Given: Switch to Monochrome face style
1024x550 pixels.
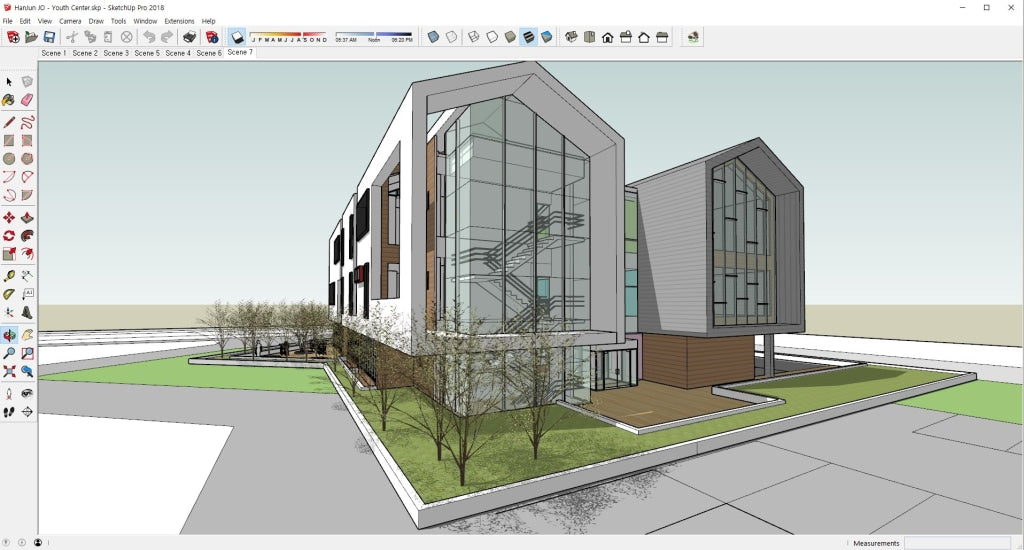Looking at the screenshot, I should (547, 37).
